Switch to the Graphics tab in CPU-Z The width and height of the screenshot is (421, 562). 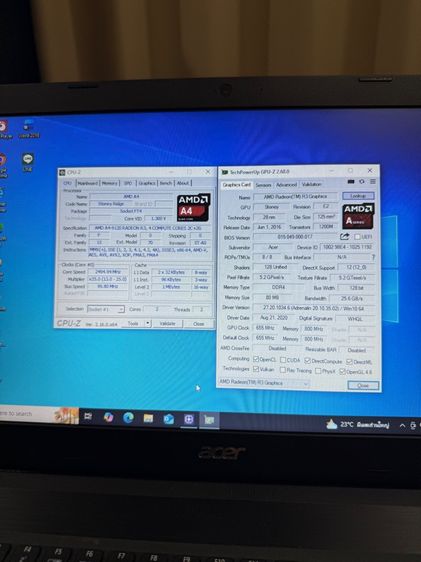pos(147,183)
